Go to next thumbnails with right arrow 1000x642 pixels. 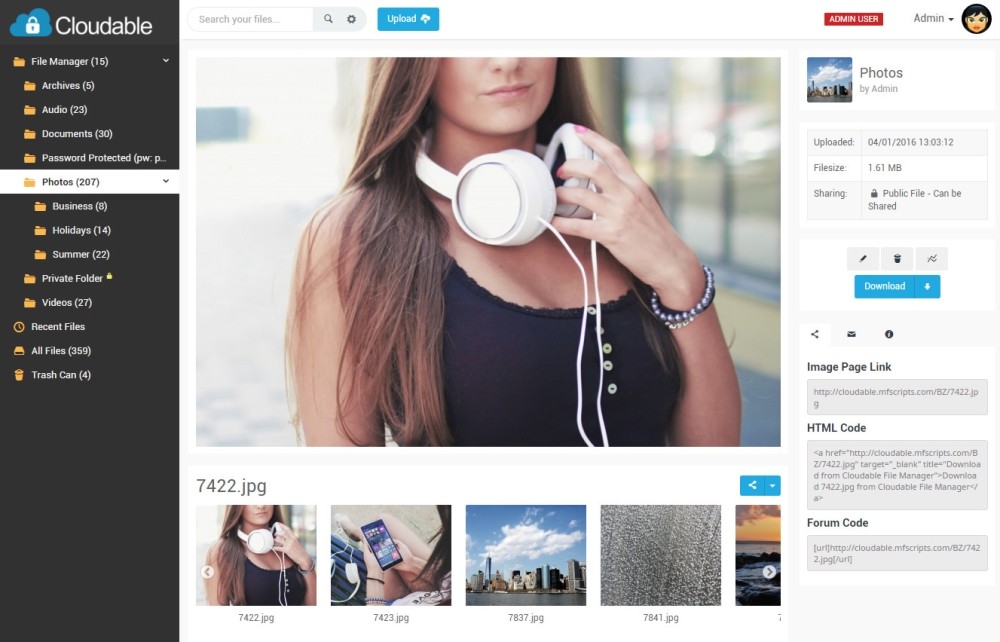(x=770, y=572)
